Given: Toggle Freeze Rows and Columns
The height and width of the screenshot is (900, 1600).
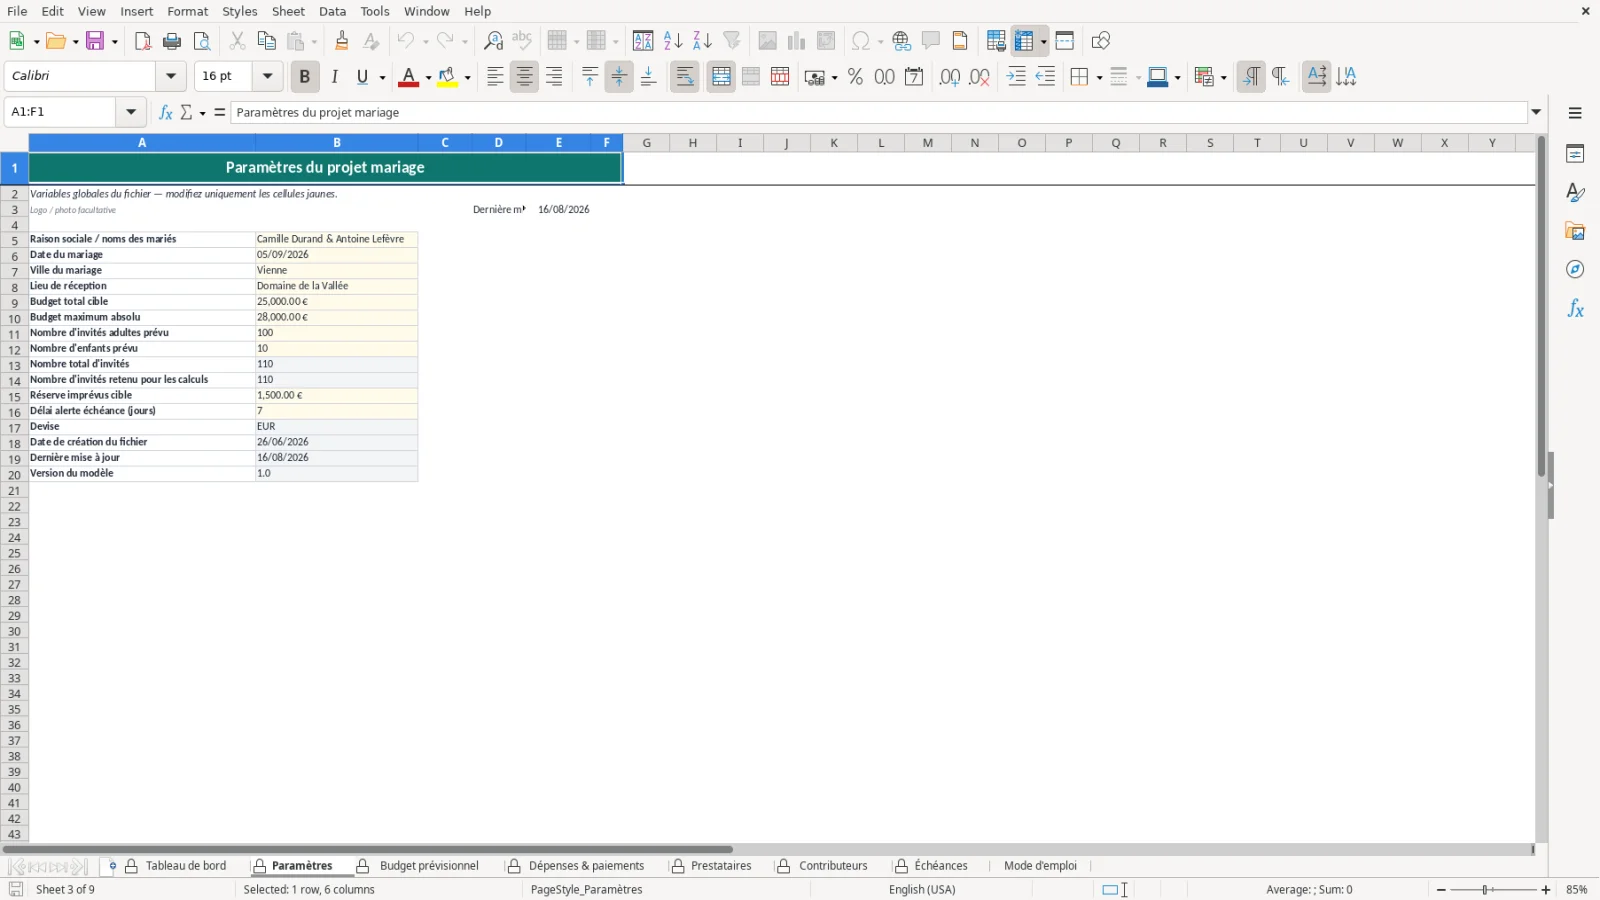Looking at the screenshot, I should [x=1024, y=41].
